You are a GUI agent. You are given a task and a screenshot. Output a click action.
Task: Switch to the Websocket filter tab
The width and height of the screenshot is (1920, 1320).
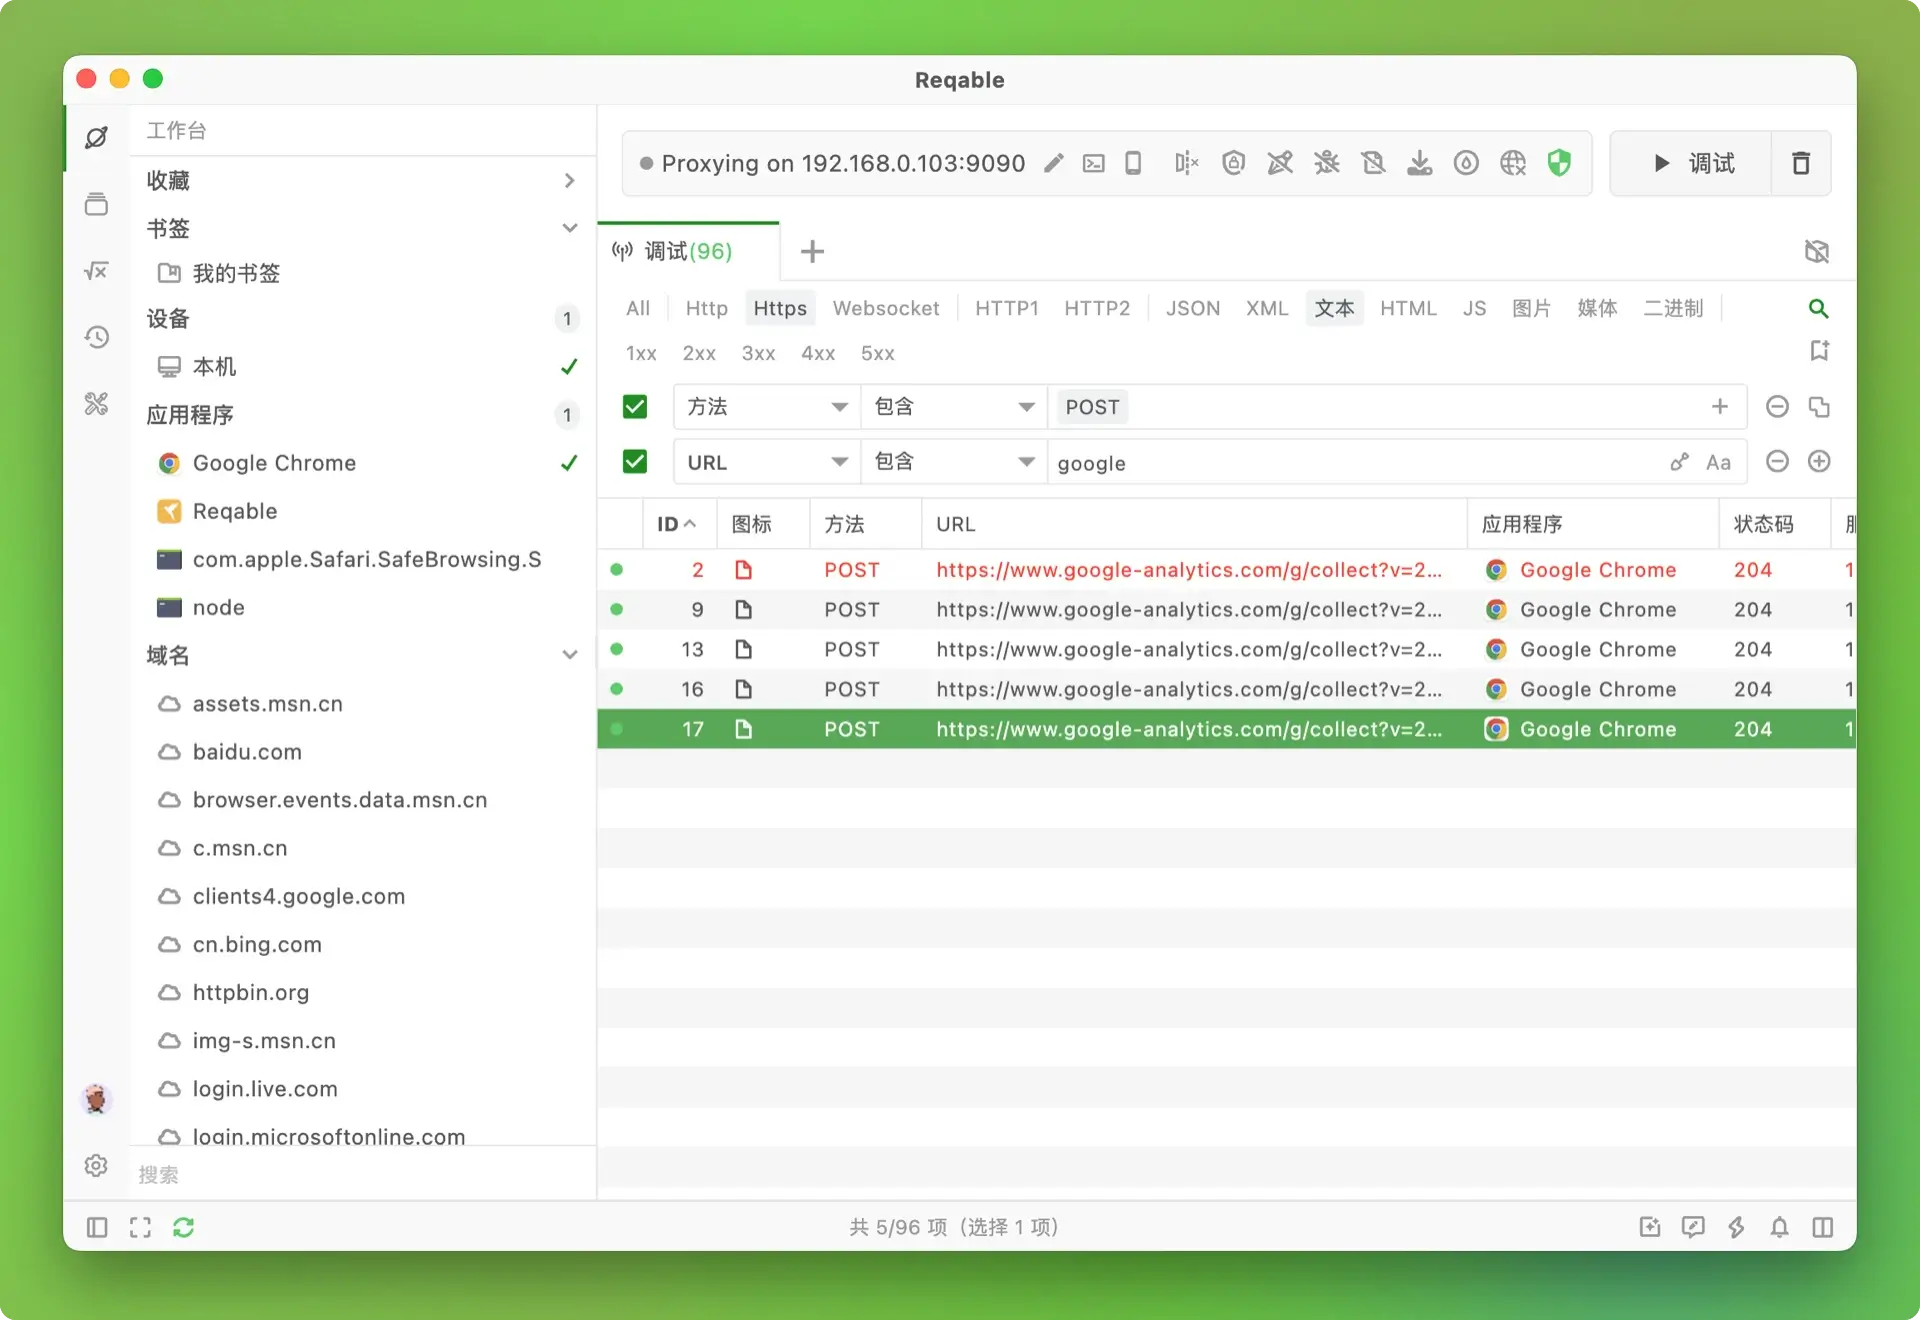pos(886,308)
